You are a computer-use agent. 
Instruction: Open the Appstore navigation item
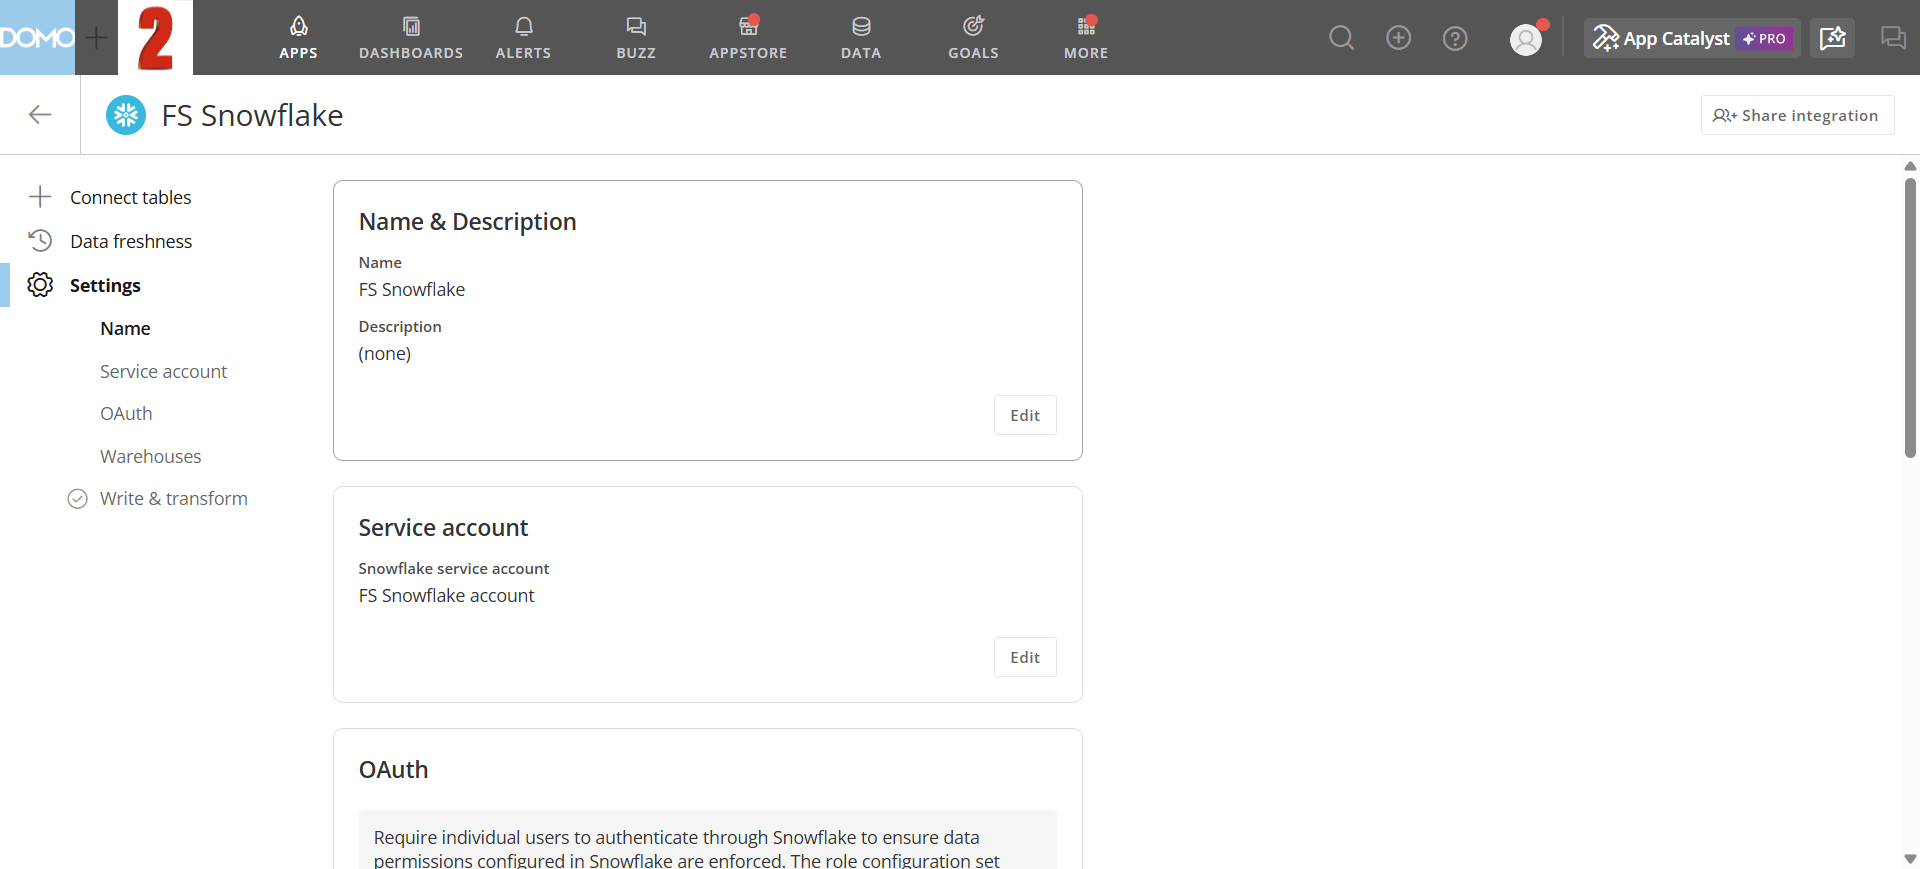(x=748, y=38)
